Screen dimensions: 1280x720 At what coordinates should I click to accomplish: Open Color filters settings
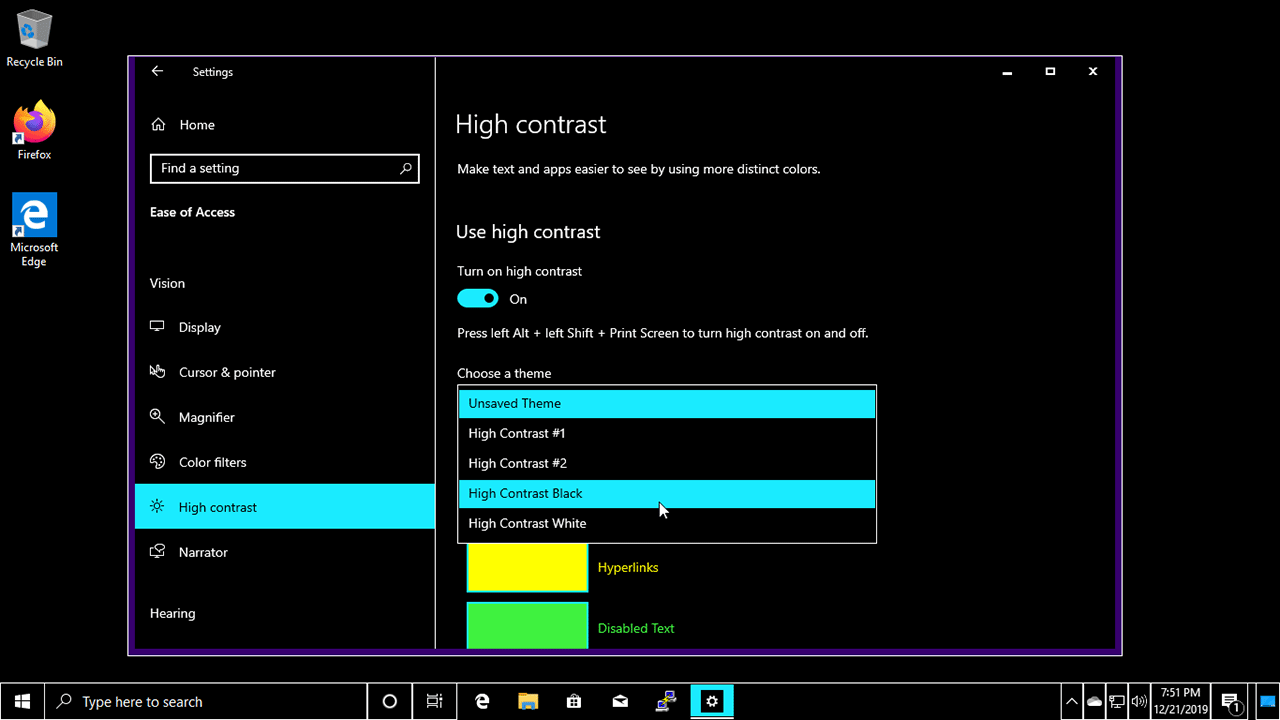pos(285,462)
